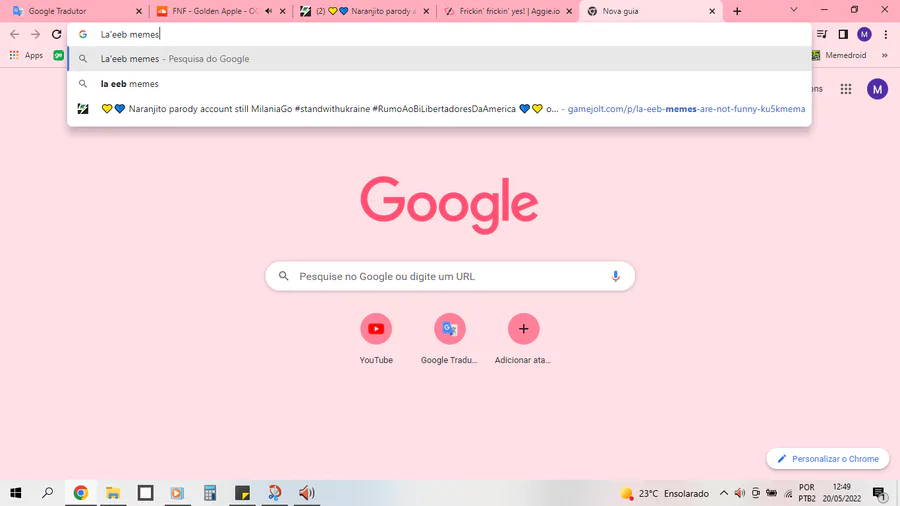Open Windows taskbar search
Image resolution: width=900 pixels, height=506 pixels.
pyautogui.click(x=48, y=493)
